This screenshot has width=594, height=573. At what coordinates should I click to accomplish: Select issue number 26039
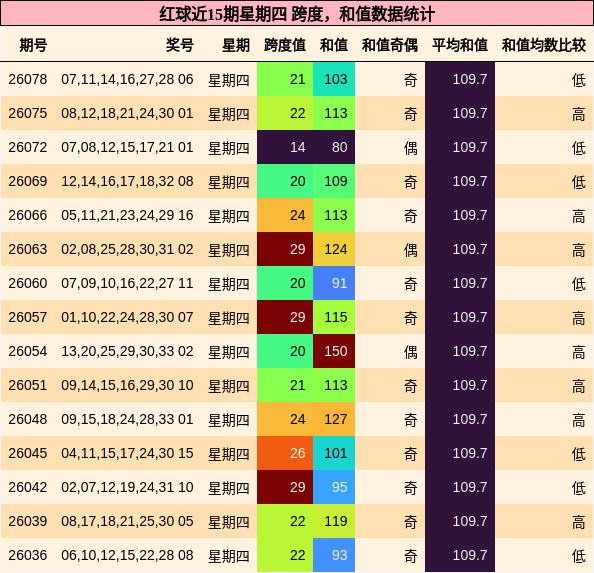click(28, 521)
